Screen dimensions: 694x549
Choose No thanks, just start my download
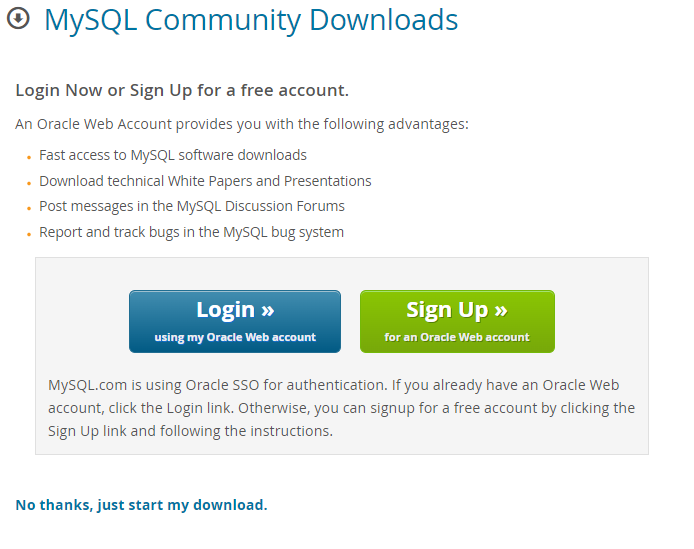click(142, 505)
